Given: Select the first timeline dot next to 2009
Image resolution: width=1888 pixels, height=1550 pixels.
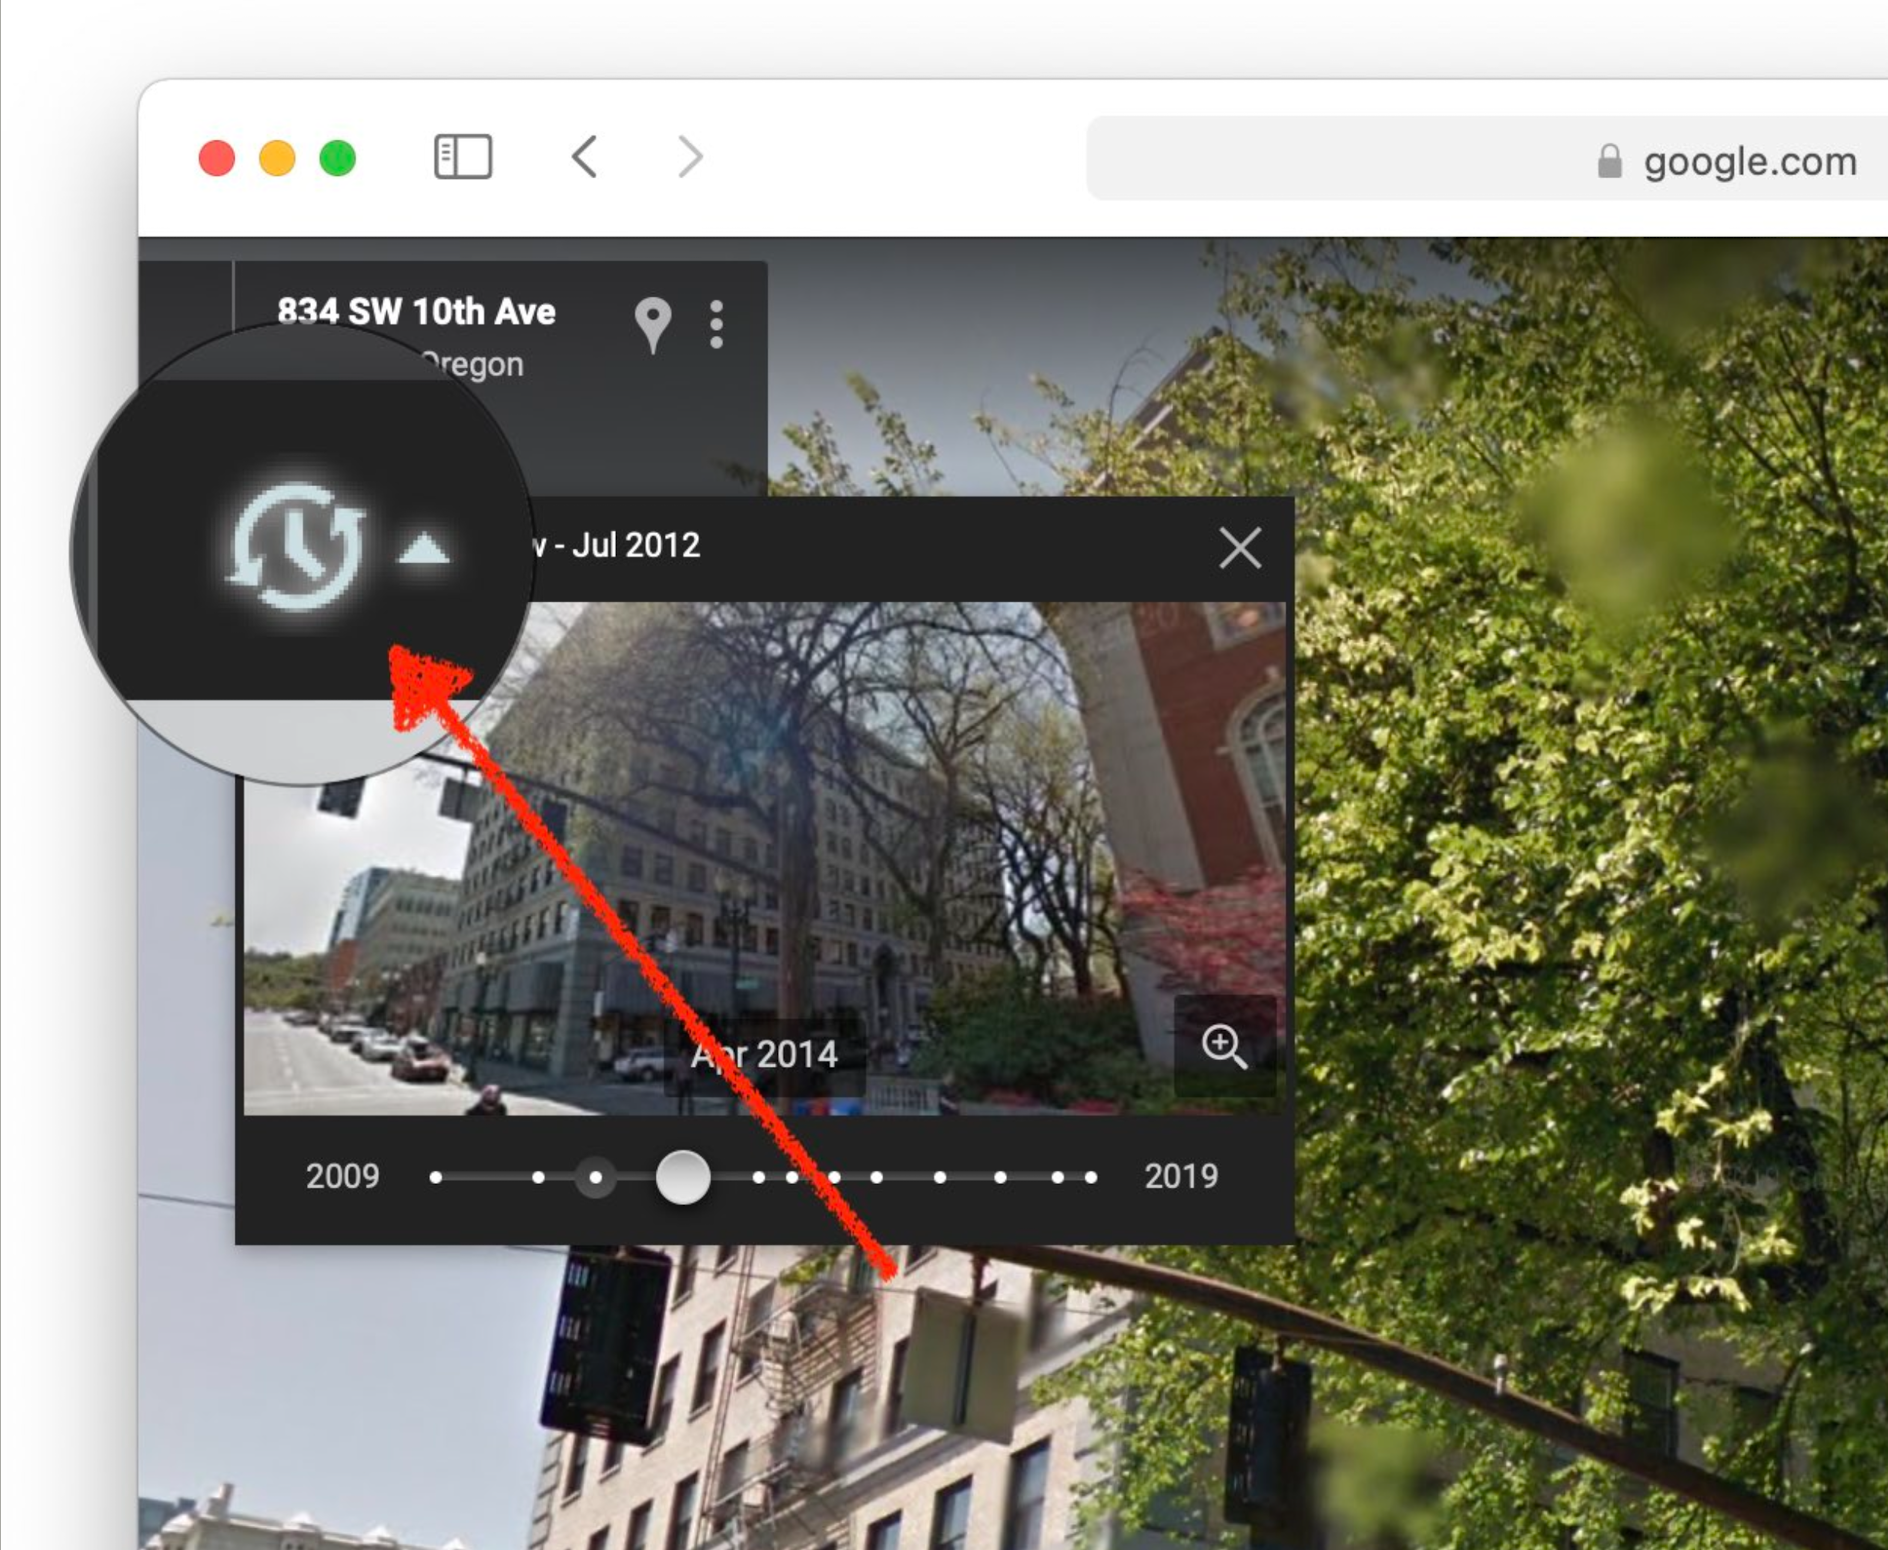Looking at the screenshot, I should pyautogui.click(x=436, y=1178).
